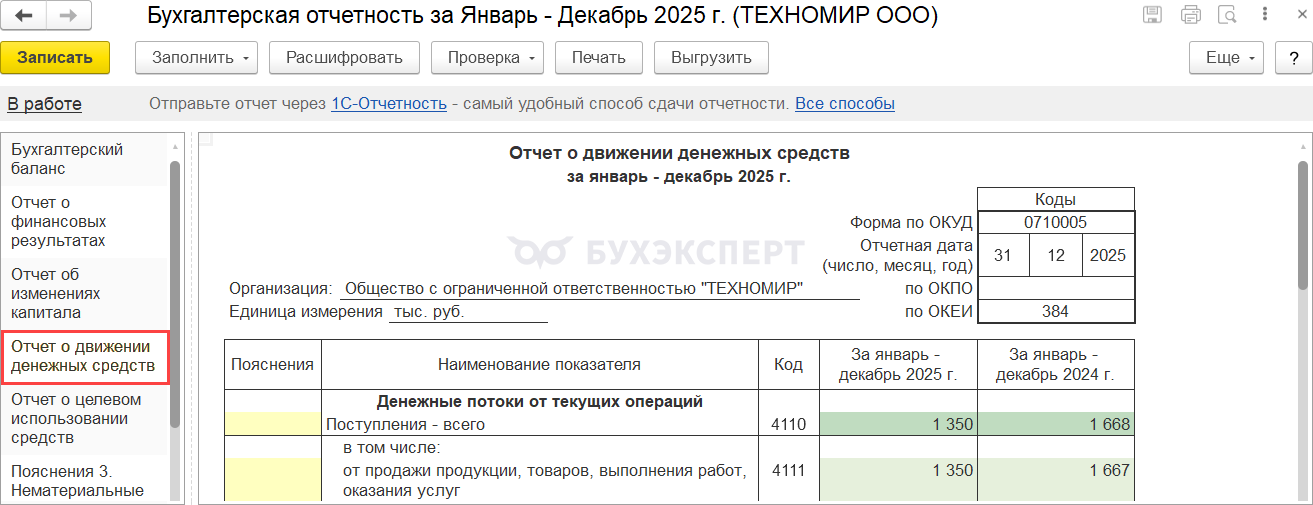Click the printer icon in title bar
The image size is (1313, 505).
[1190, 15]
